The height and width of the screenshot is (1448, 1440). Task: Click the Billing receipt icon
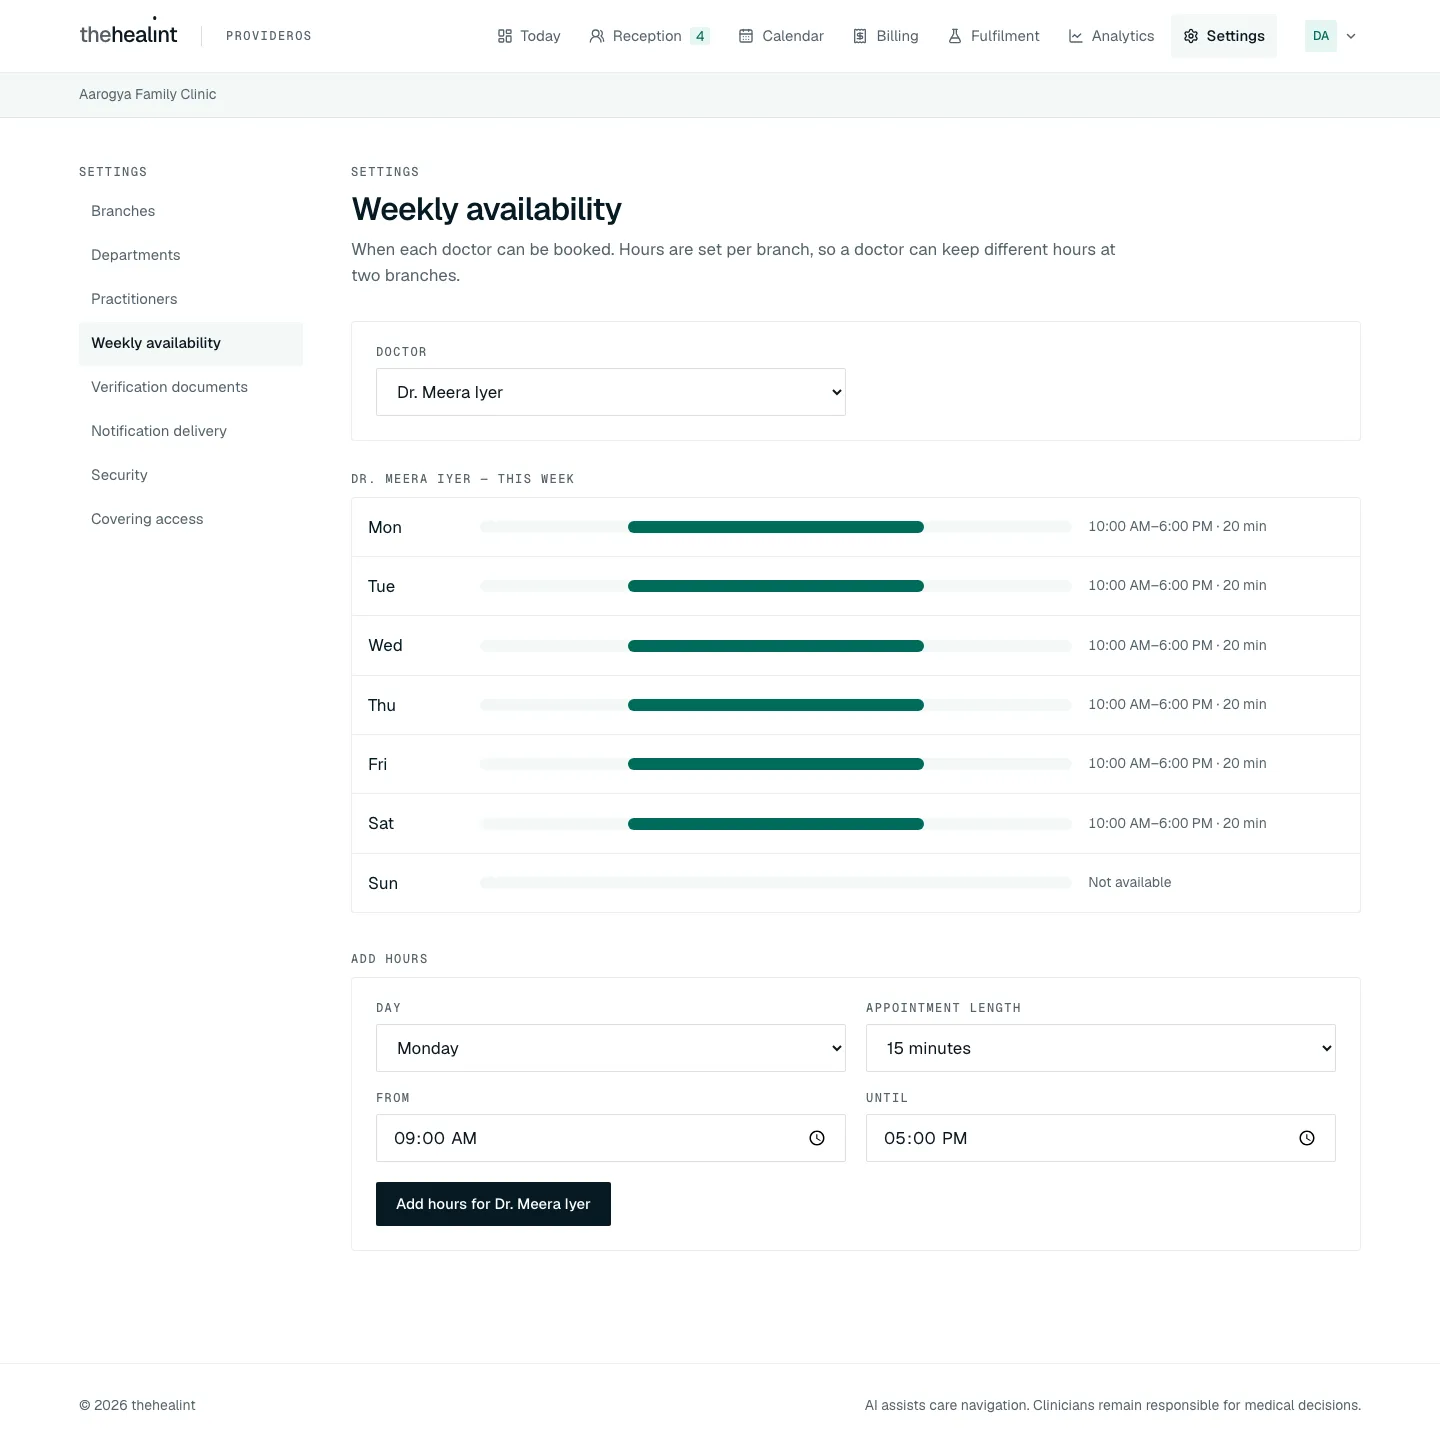tap(860, 36)
